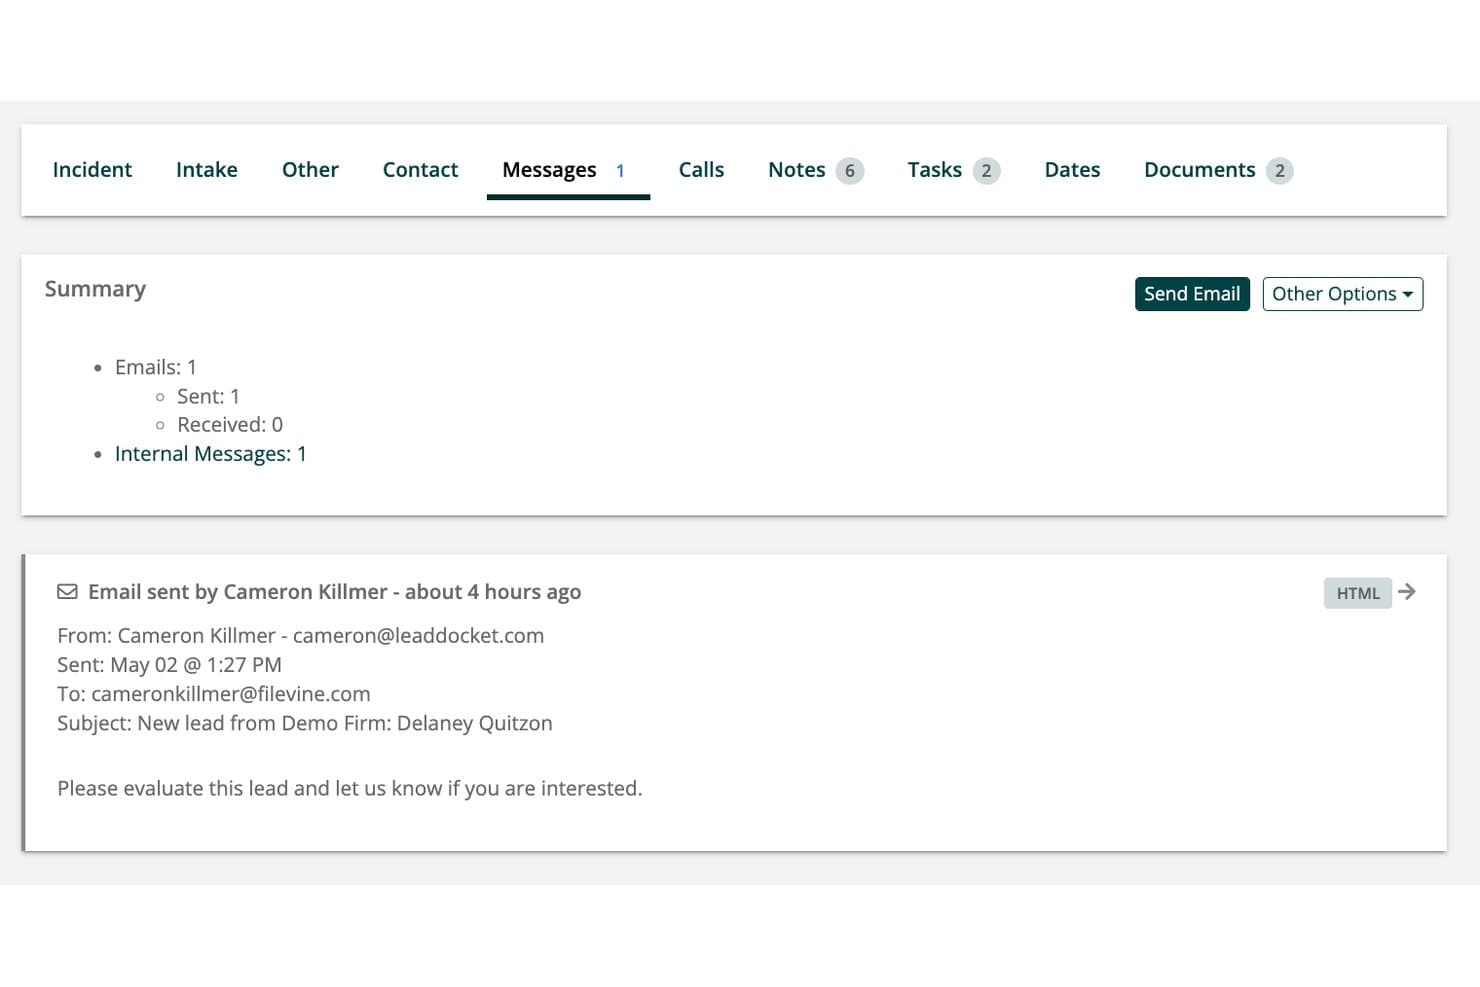This screenshot has width=1480, height=987.
Task: Click the Tasks count badge 2
Action: click(x=986, y=171)
